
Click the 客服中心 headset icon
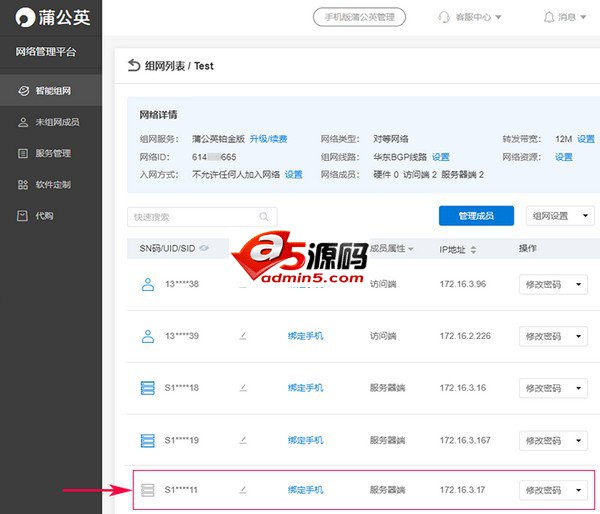pyautogui.click(x=444, y=17)
